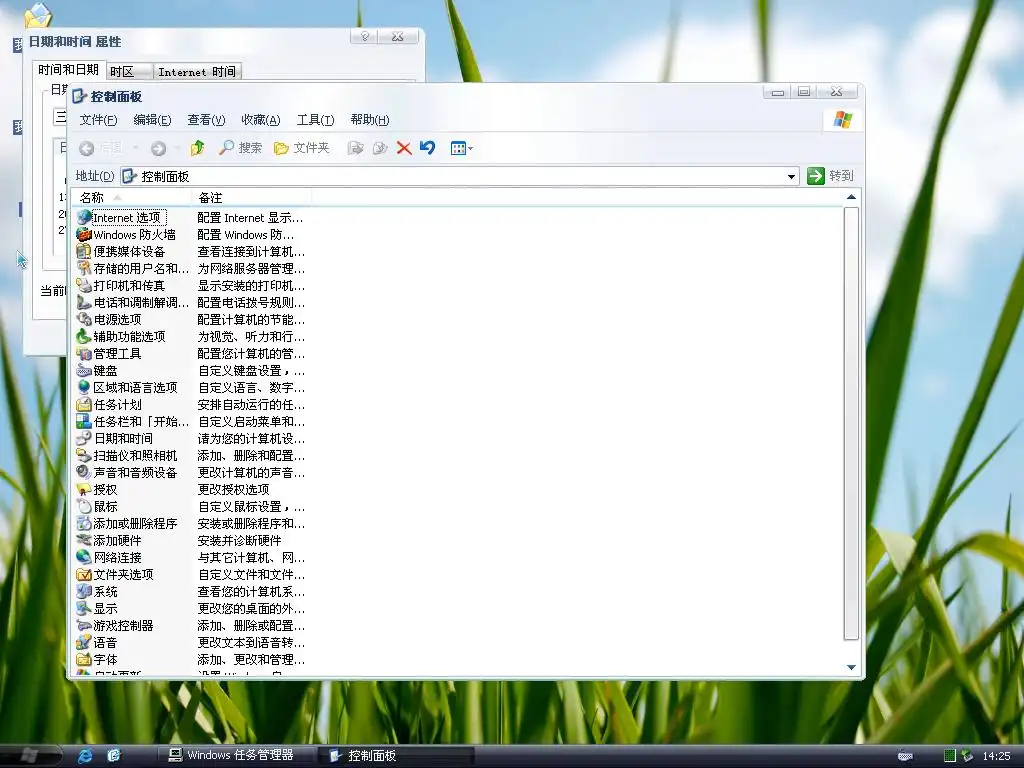Click the Start button on taskbar

tap(31, 756)
